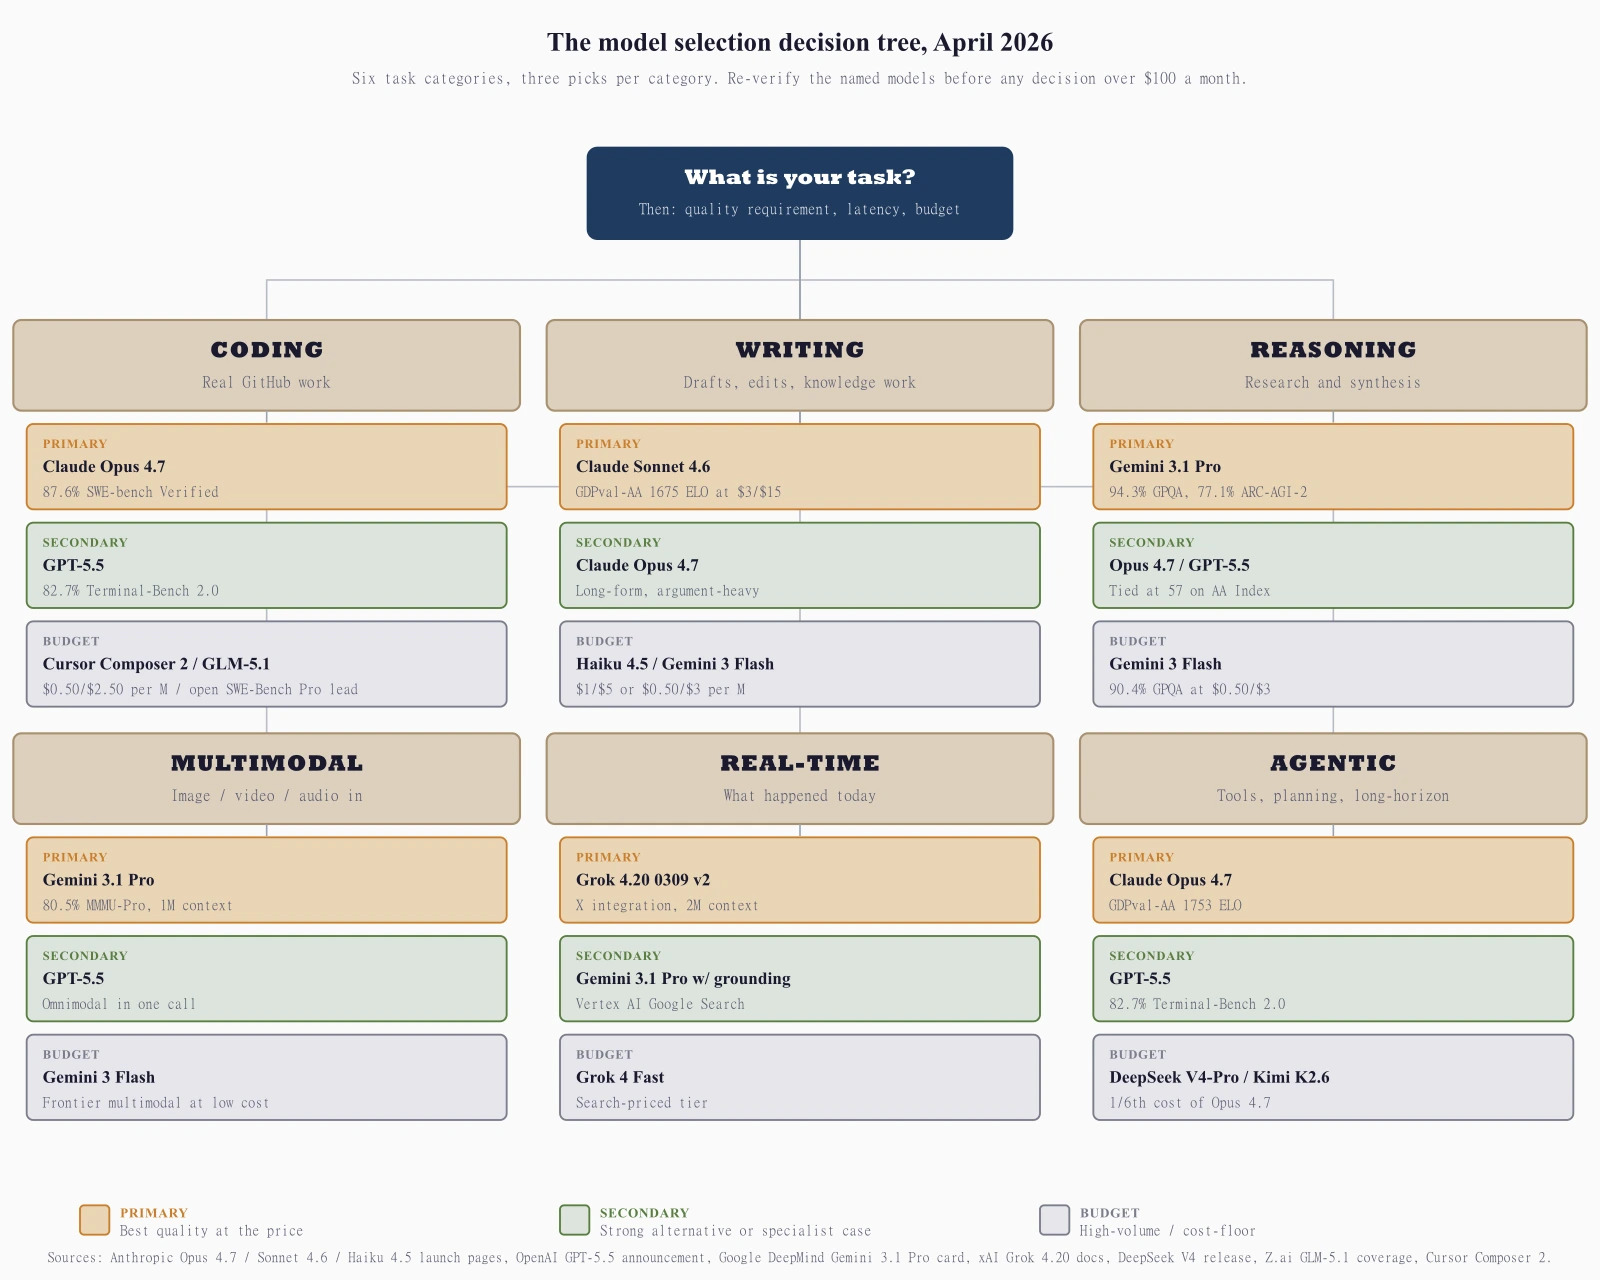Click '90.4% GPQA at $0.50/$3' text

(x=1190, y=689)
